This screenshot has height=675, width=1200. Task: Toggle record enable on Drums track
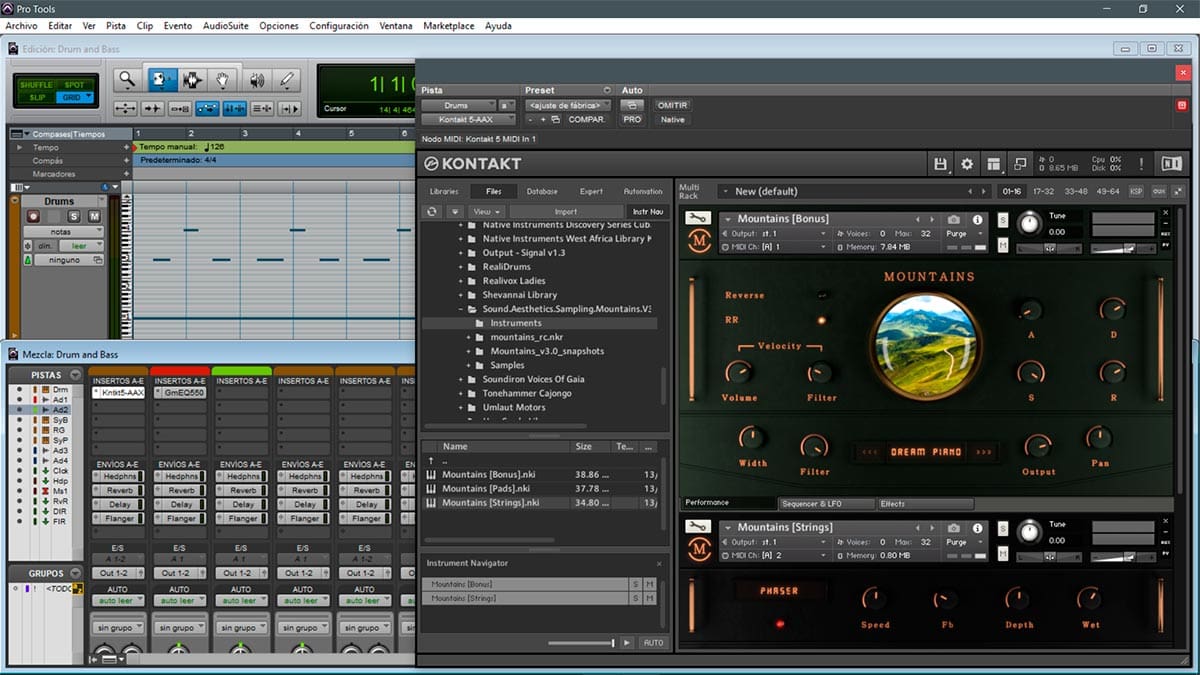pyautogui.click(x=33, y=216)
